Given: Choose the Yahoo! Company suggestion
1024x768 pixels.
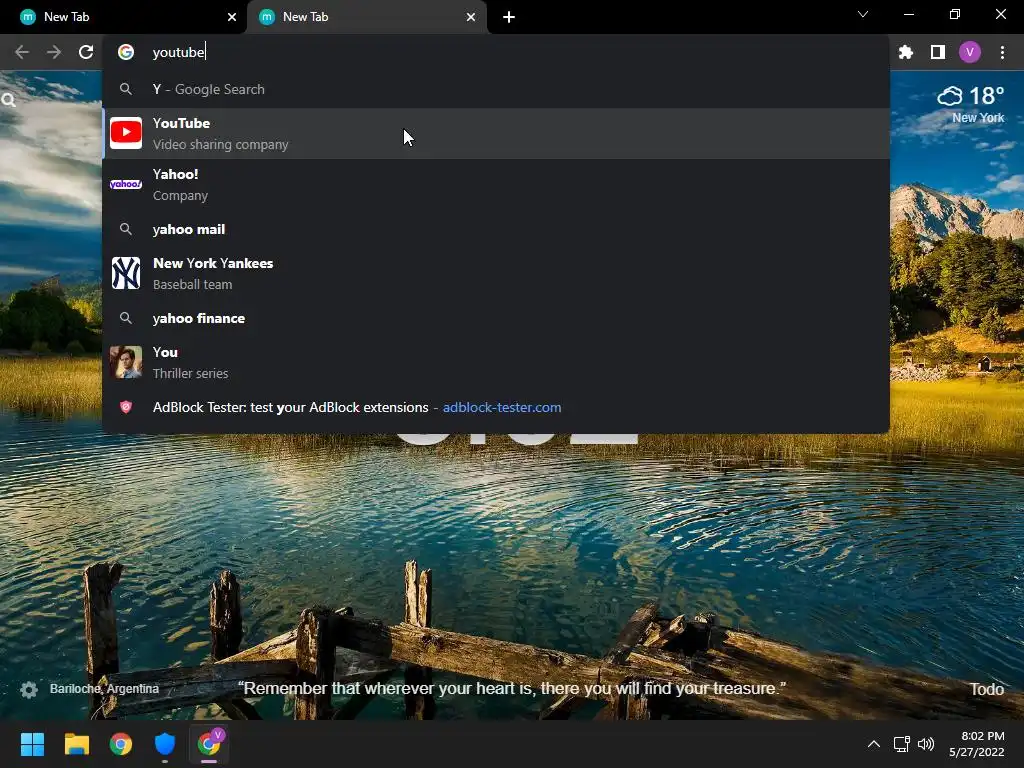Looking at the screenshot, I should [x=496, y=184].
